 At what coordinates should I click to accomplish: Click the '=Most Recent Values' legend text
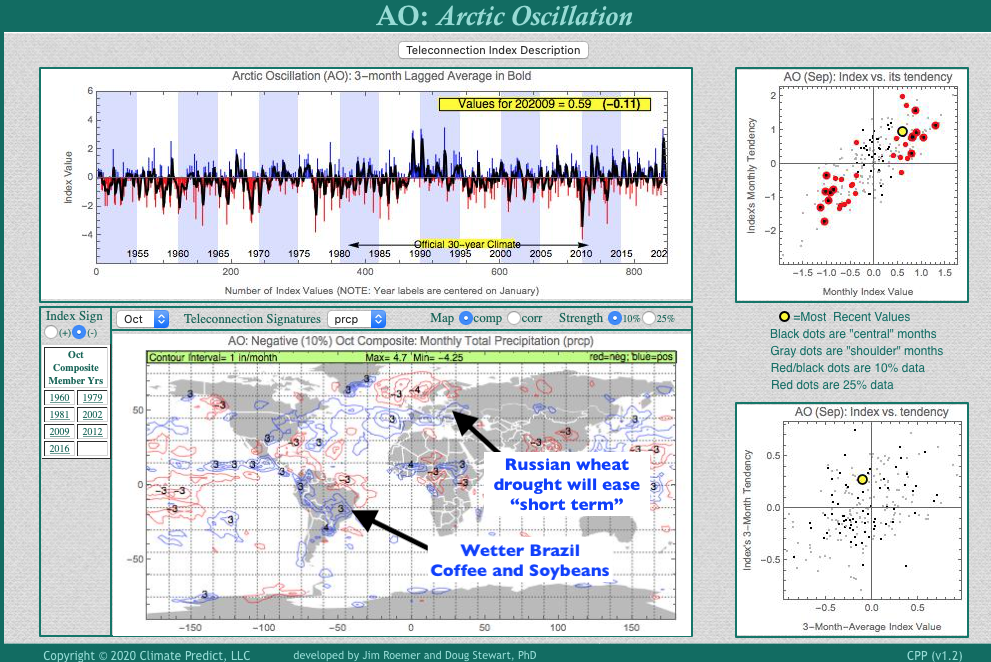(852, 317)
